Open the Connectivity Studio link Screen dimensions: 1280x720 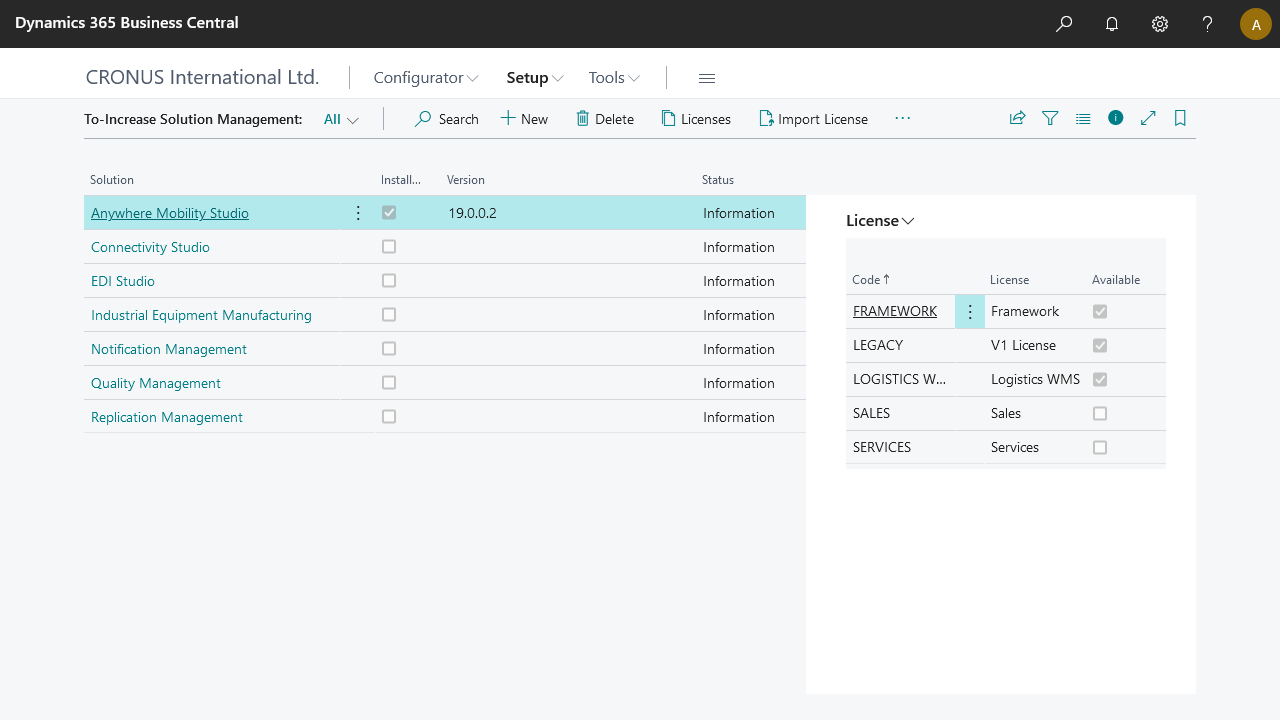[150, 247]
